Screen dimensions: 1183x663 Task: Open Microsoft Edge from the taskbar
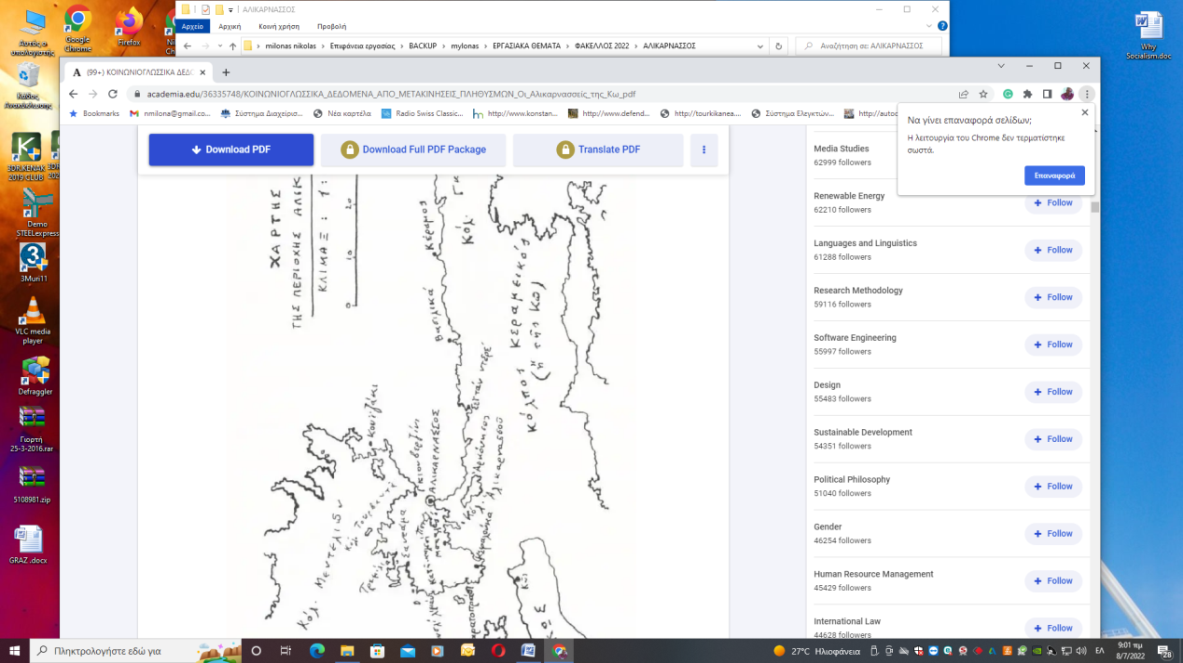(x=317, y=651)
